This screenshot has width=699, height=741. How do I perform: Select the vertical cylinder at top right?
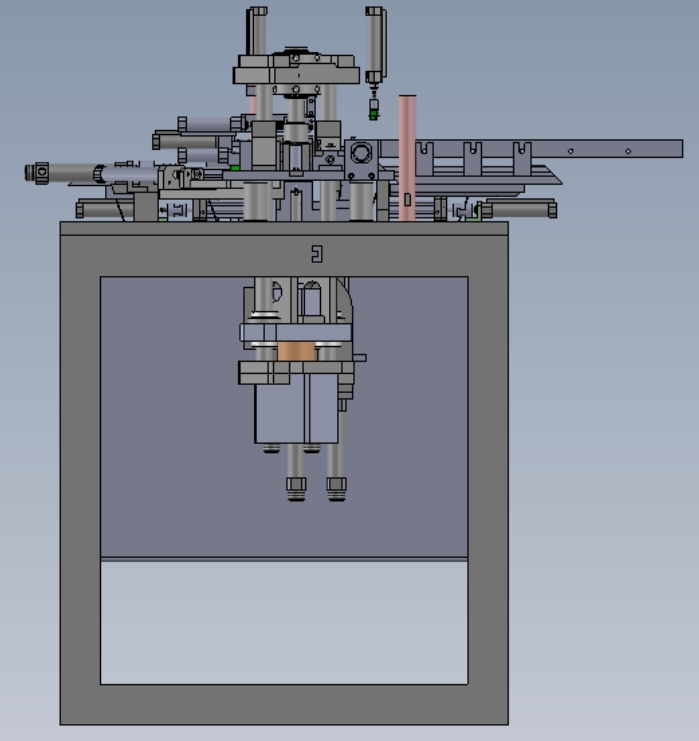(376, 45)
